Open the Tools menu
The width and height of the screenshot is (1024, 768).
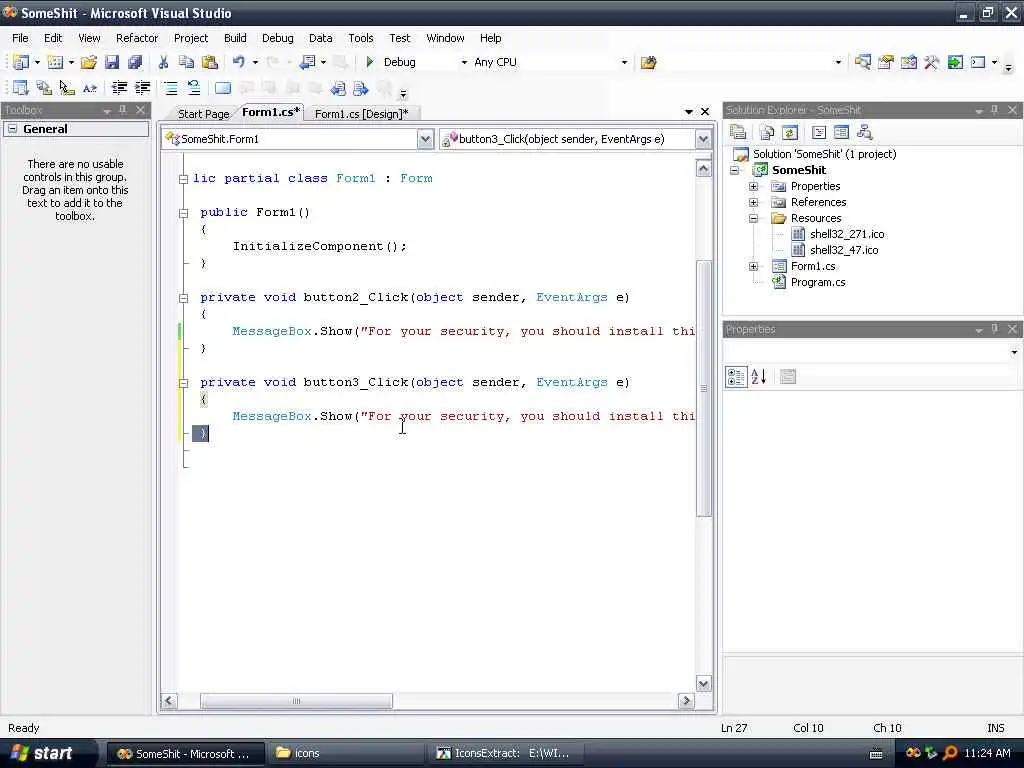pos(360,38)
